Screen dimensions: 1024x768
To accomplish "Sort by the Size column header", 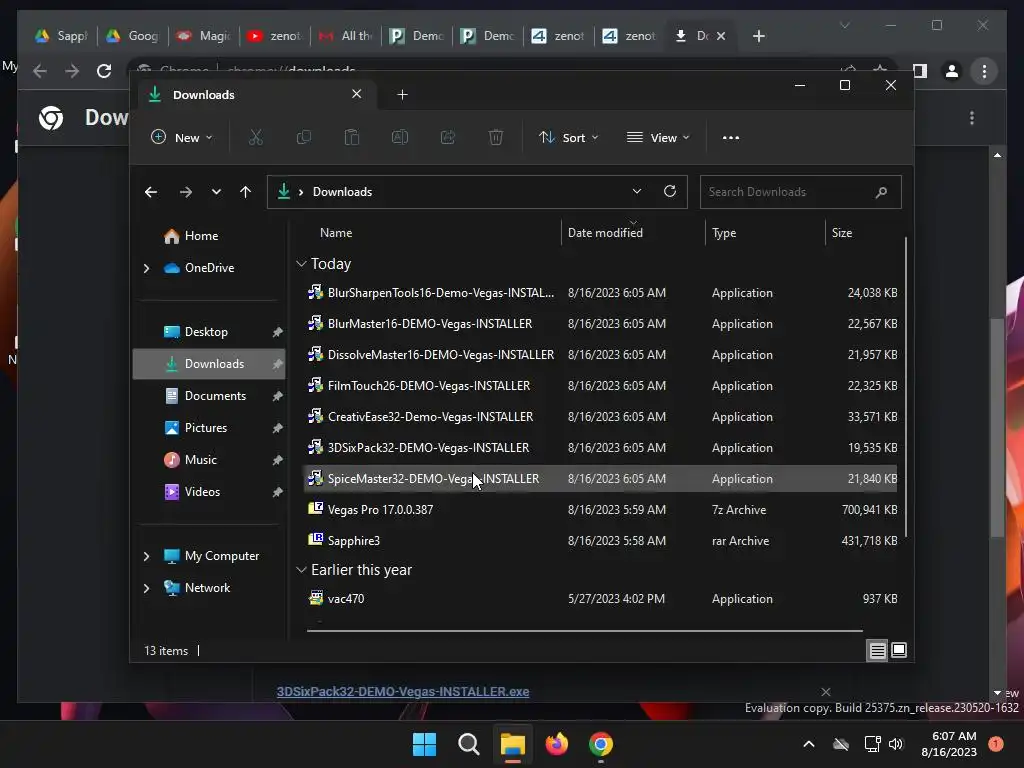I will 864,232.
